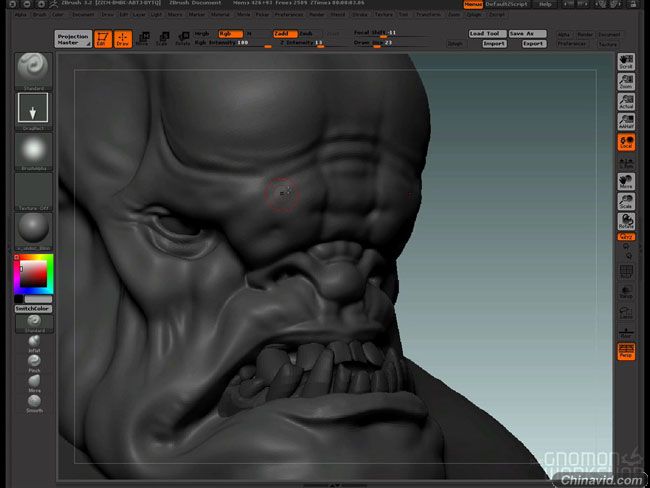Open the material sphere selector
This screenshot has height=488, width=650.
(34, 226)
